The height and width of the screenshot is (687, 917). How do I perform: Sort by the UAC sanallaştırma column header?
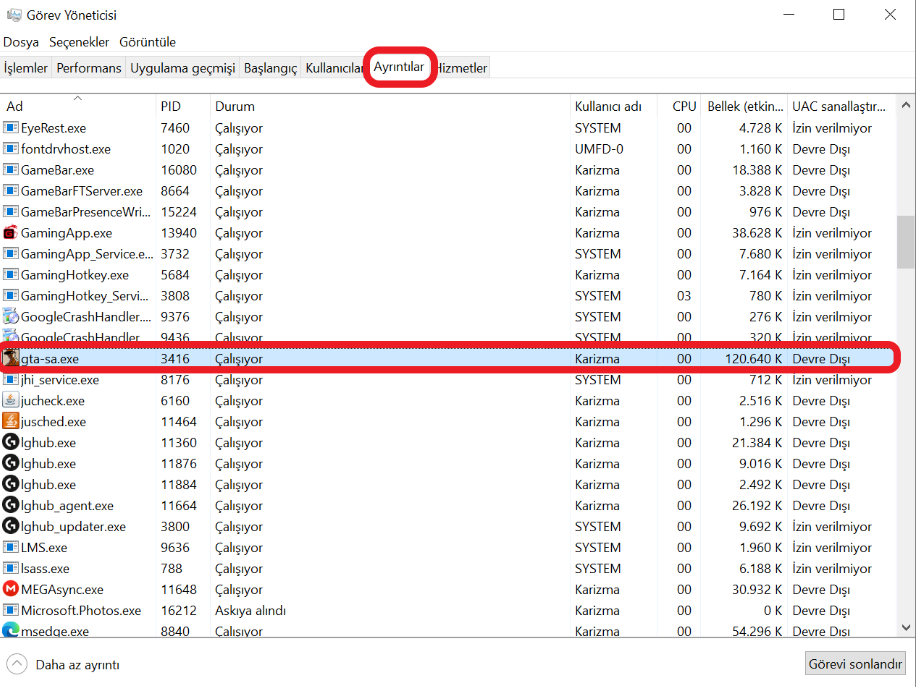coord(841,106)
